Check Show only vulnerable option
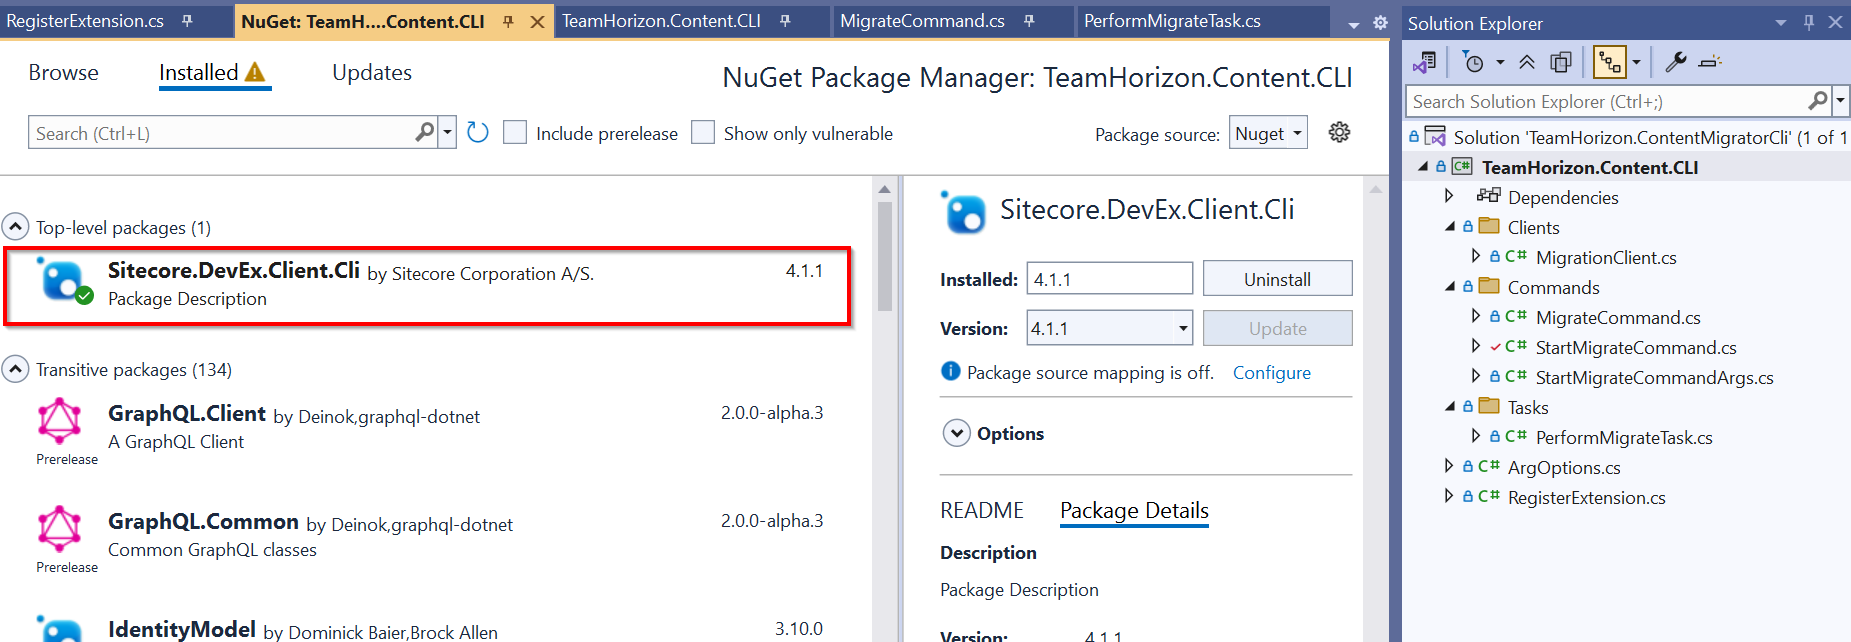The width and height of the screenshot is (1851, 642). pyautogui.click(x=703, y=133)
